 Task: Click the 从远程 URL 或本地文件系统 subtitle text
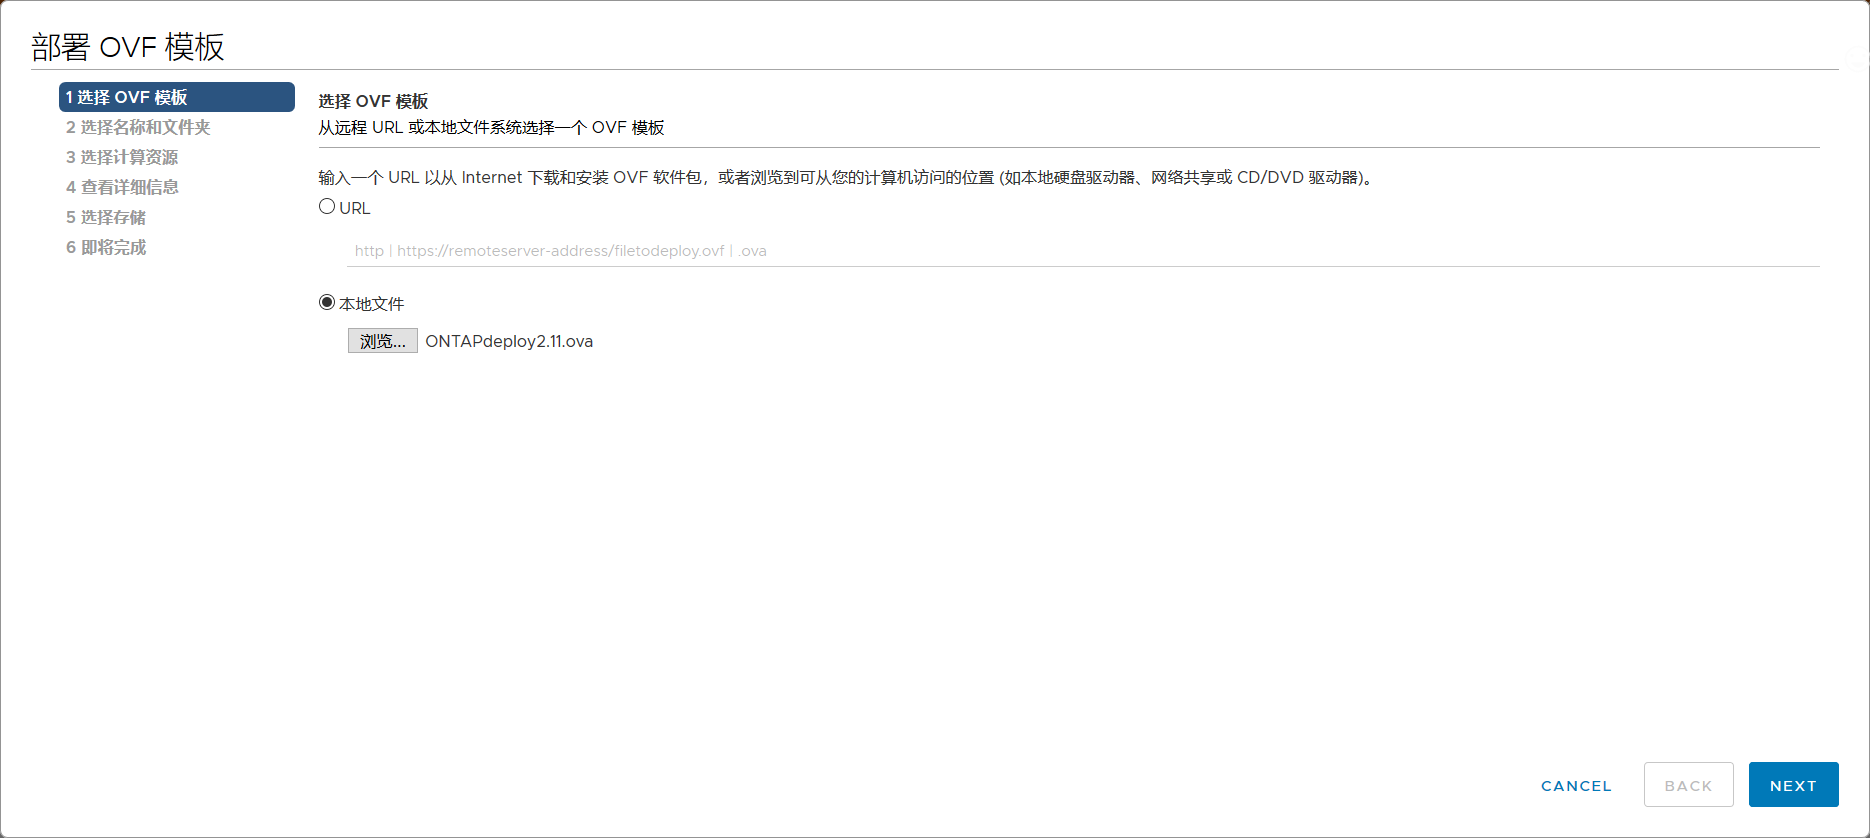point(491,127)
